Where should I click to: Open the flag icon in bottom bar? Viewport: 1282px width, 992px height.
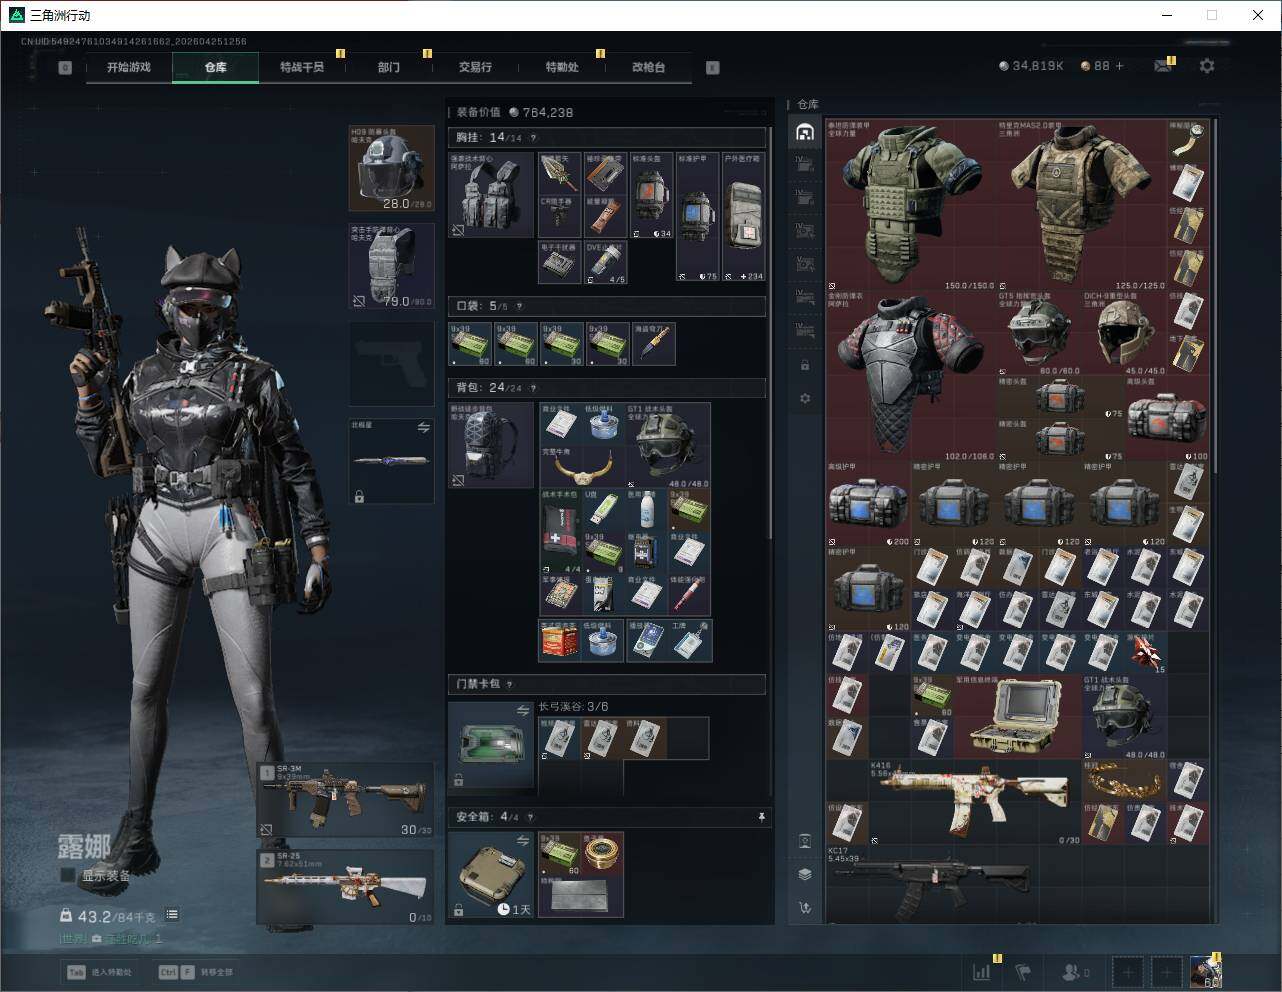tap(1023, 971)
